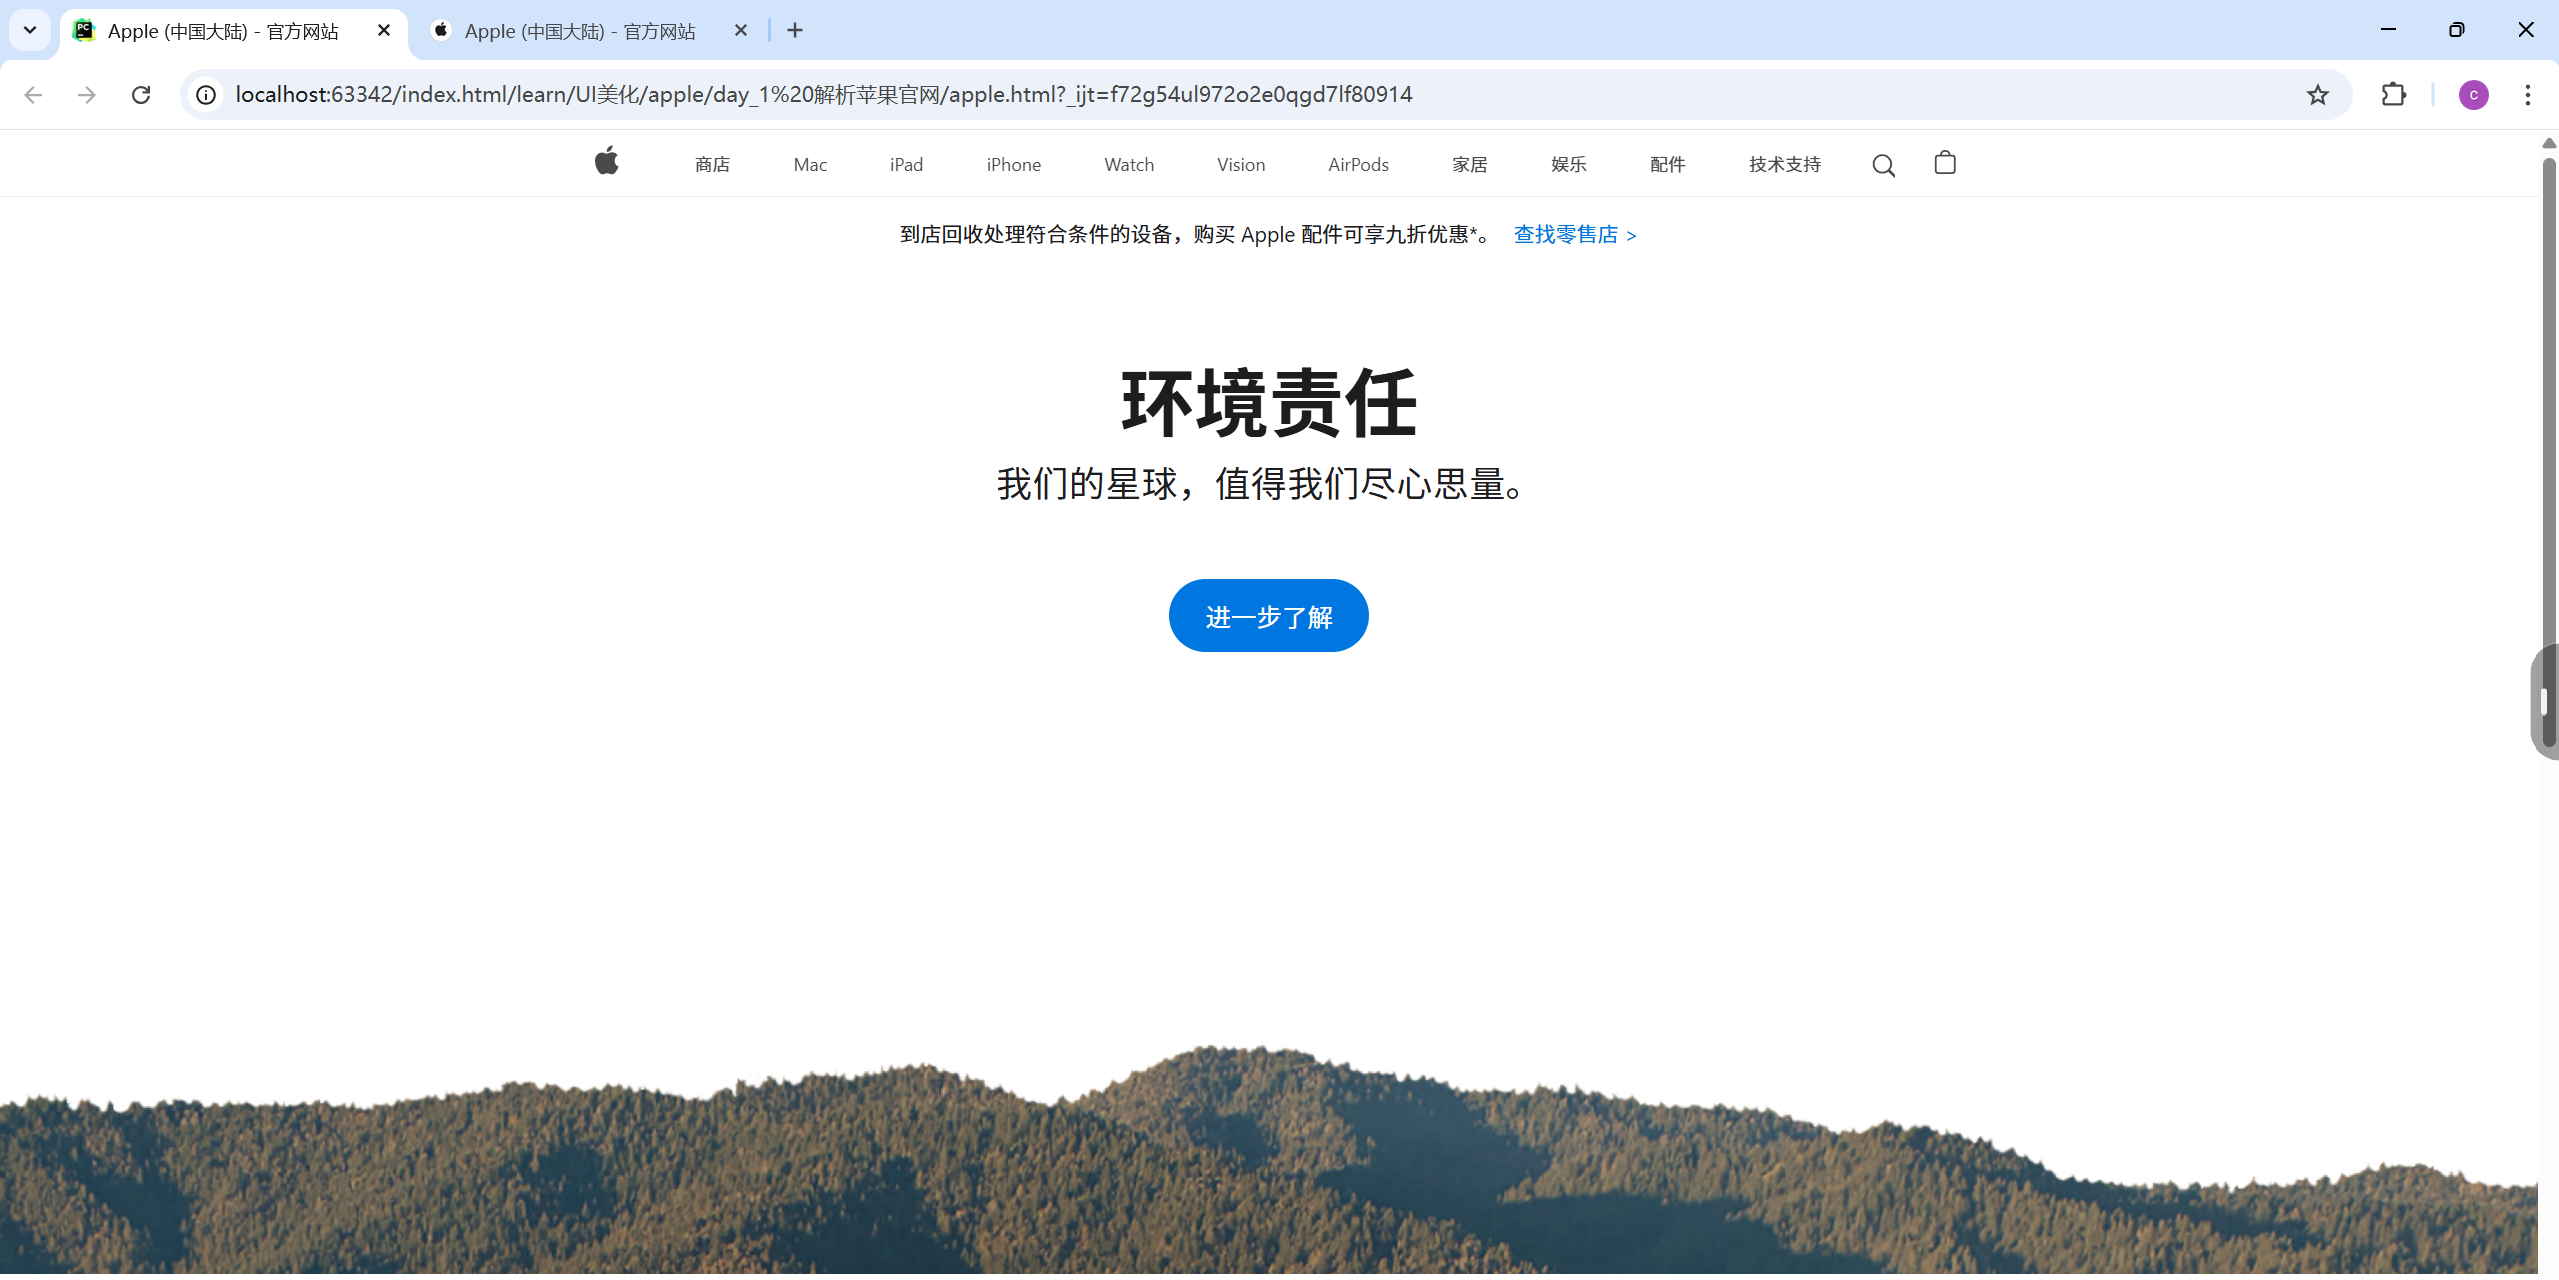Image resolution: width=2559 pixels, height=1280 pixels.
Task: Click the purple profile avatar
Action: (x=2473, y=95)
